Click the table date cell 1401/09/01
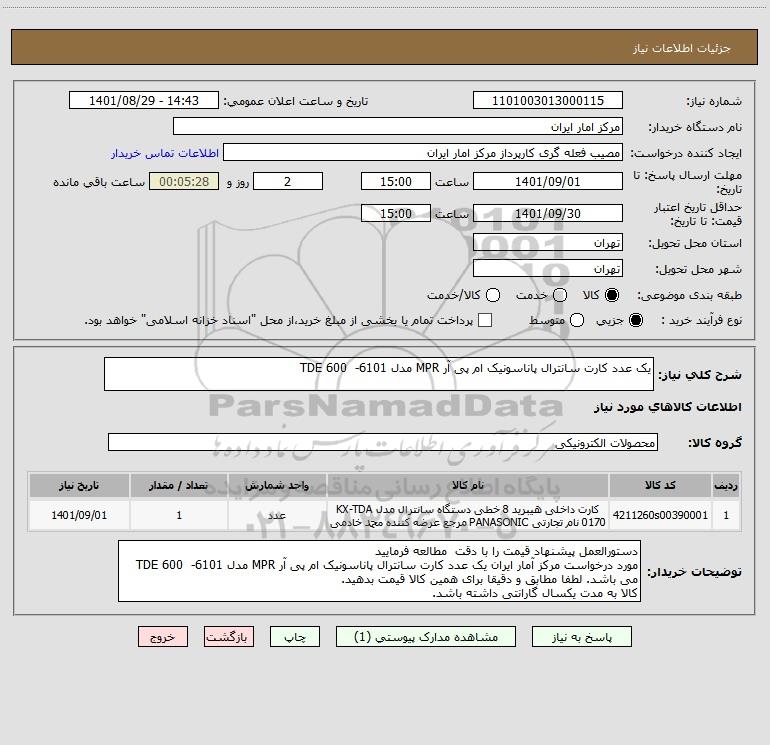 point(79,515)
